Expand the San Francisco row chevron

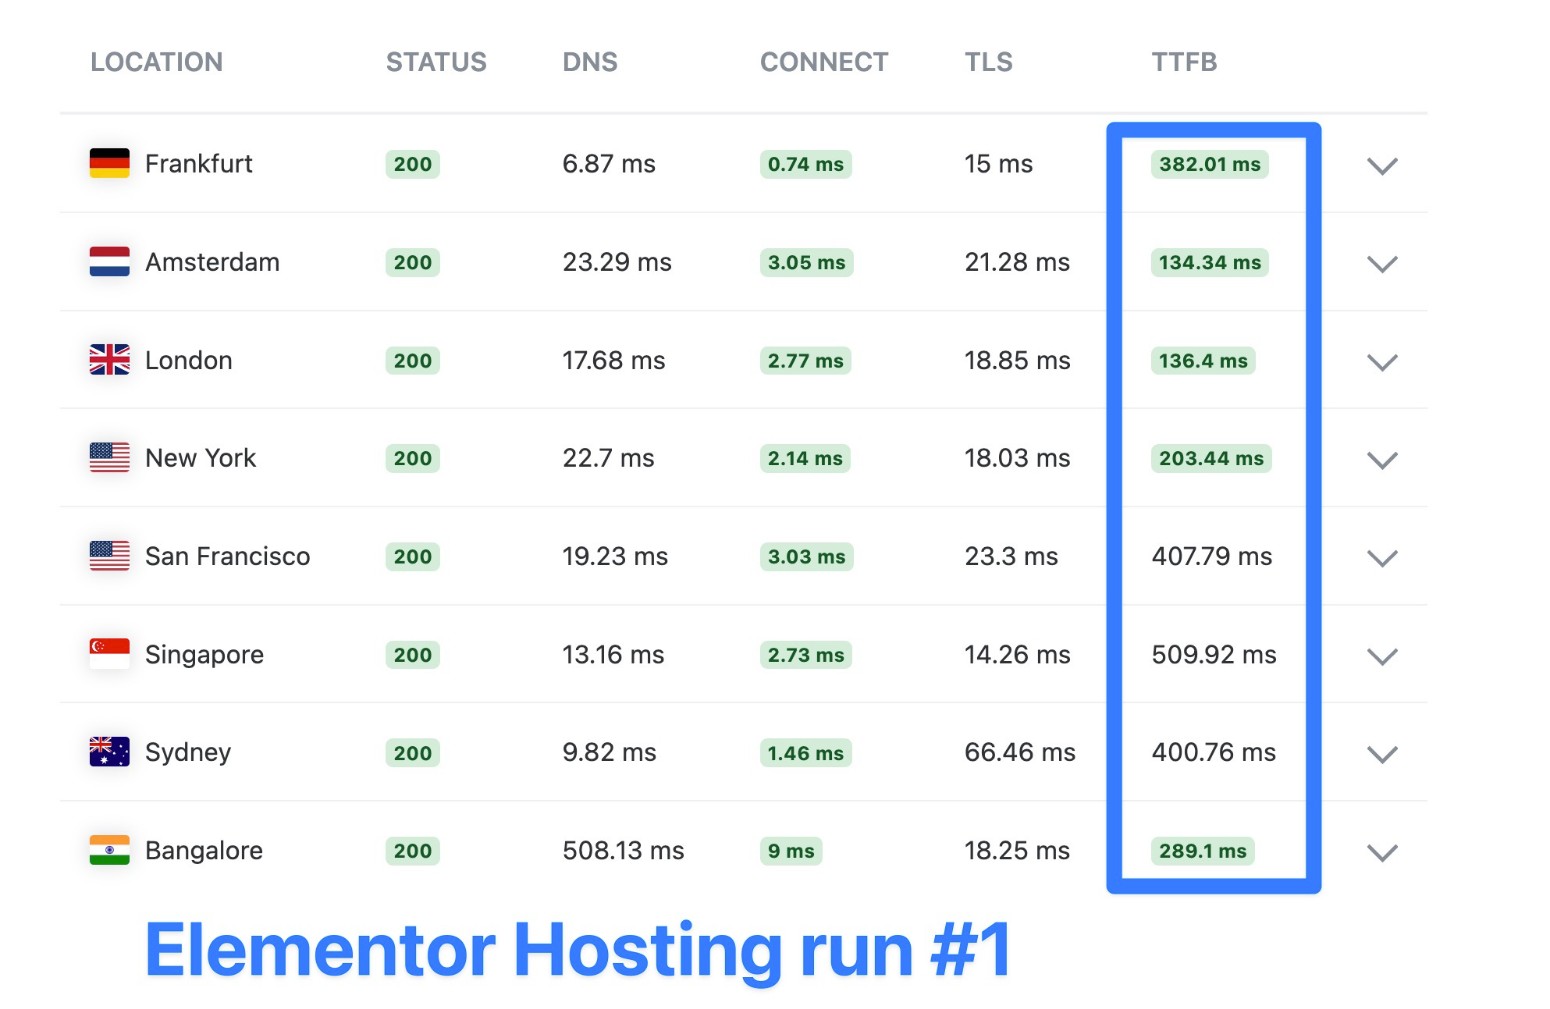(x=1382, y=558)
